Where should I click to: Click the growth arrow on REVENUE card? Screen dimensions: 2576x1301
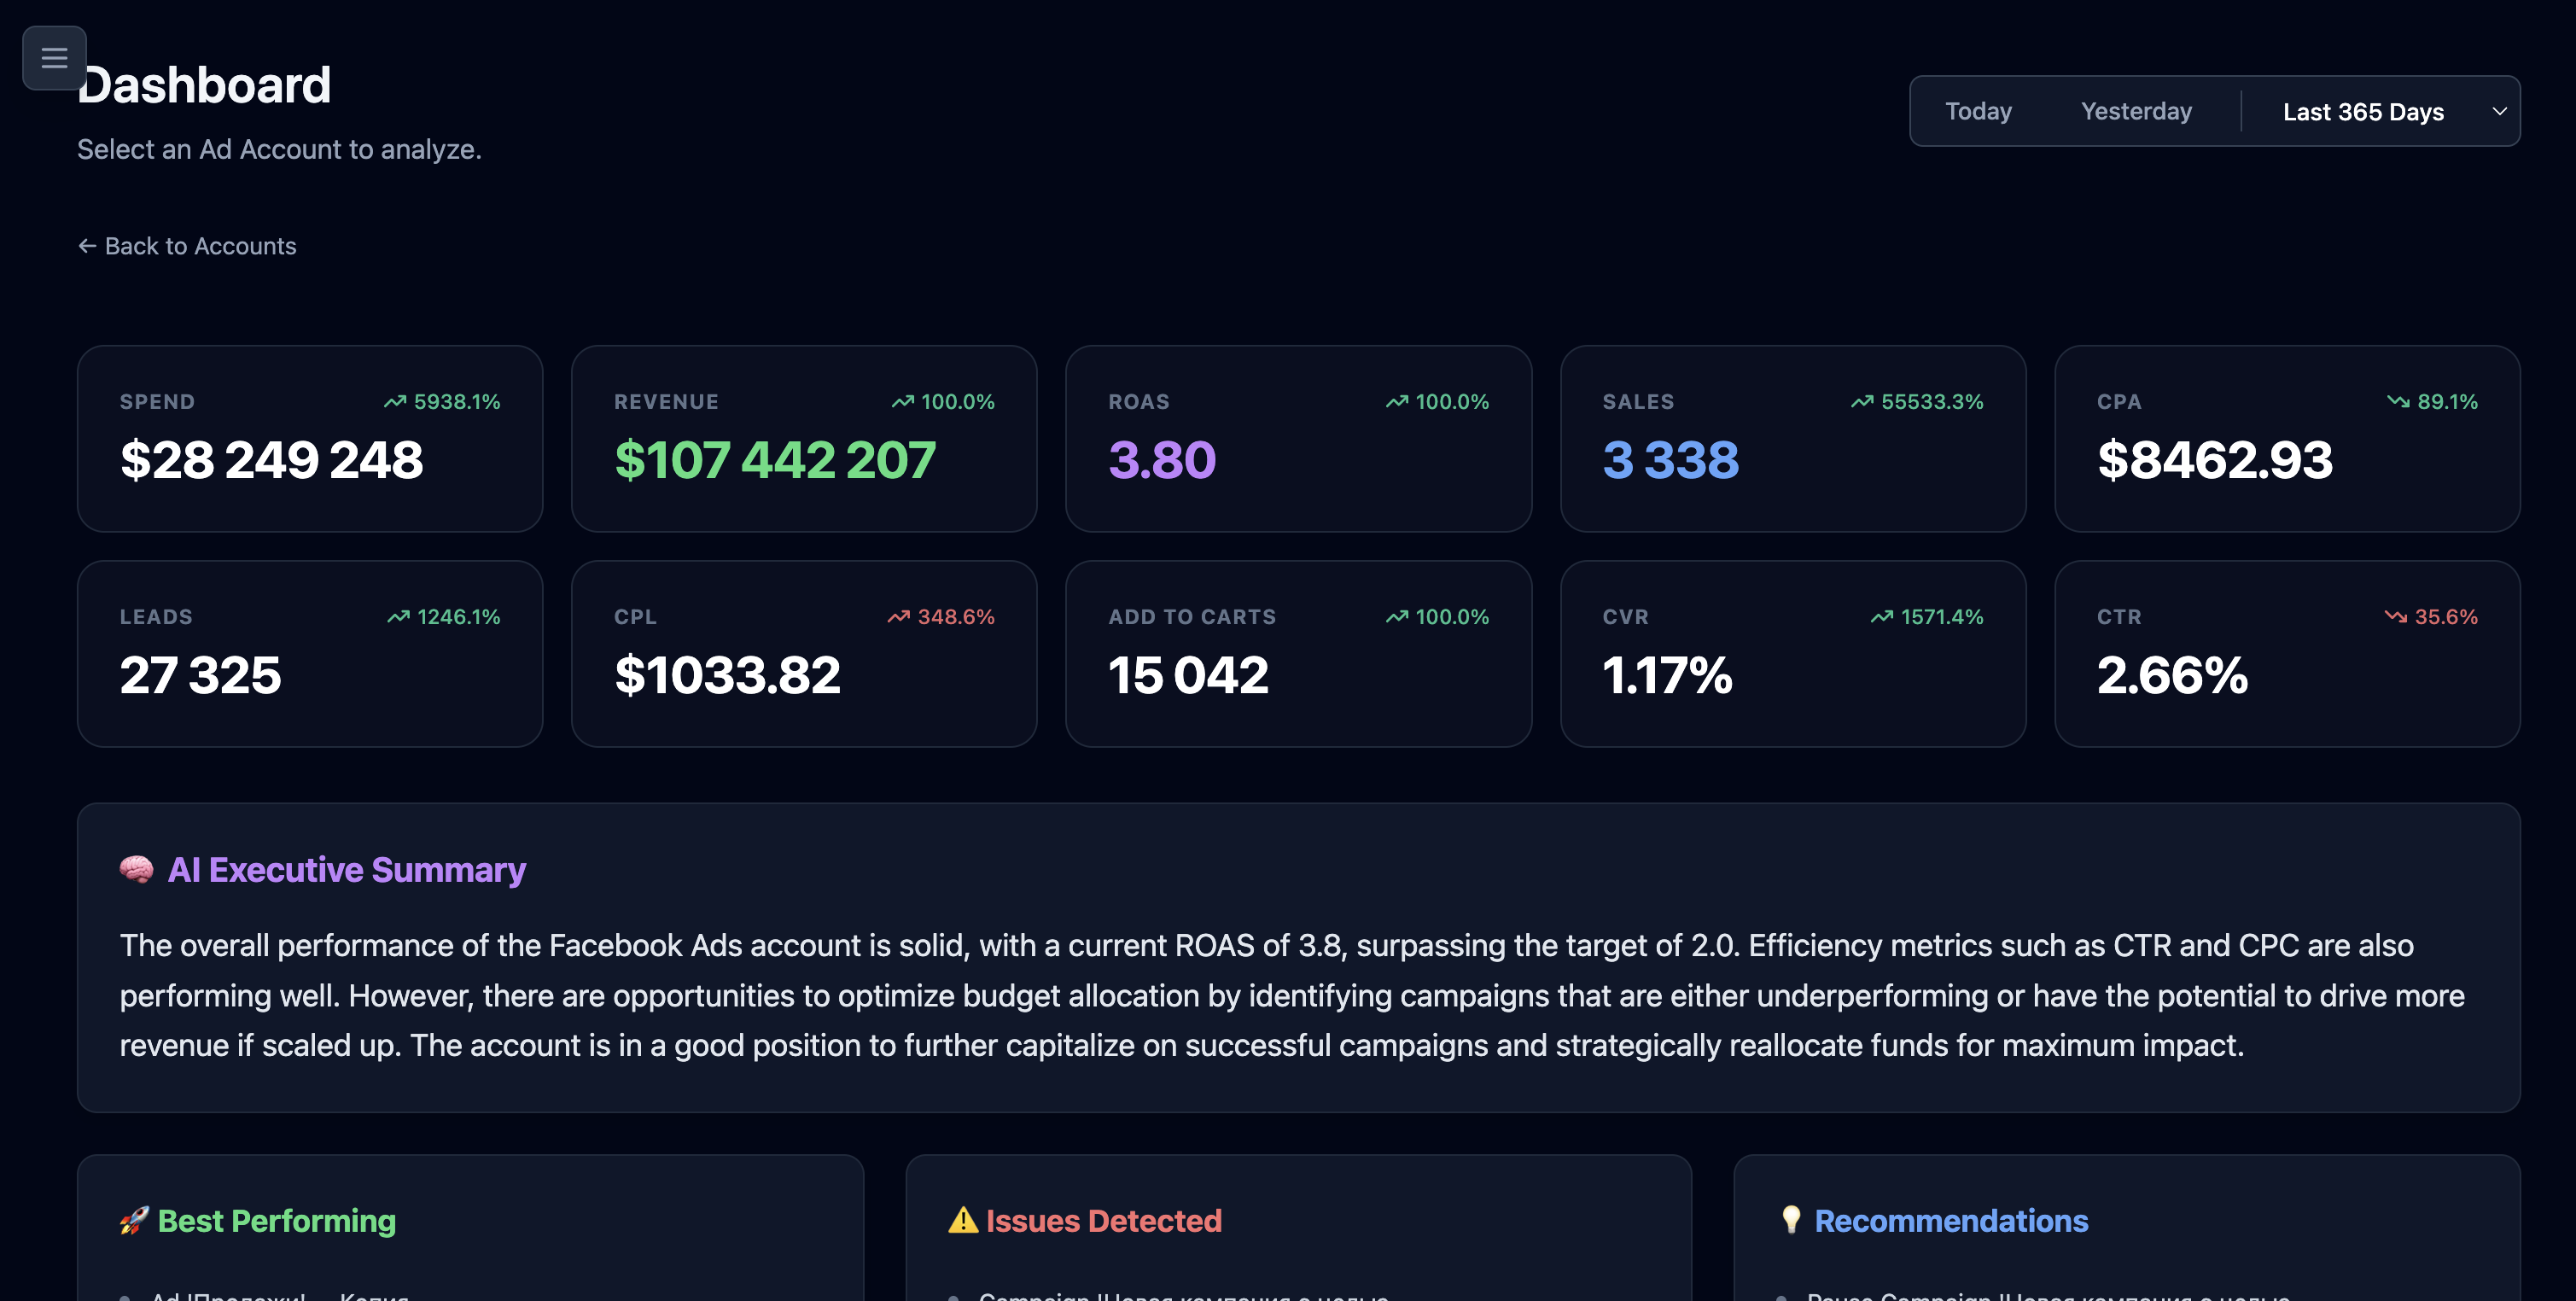(901, 401)
